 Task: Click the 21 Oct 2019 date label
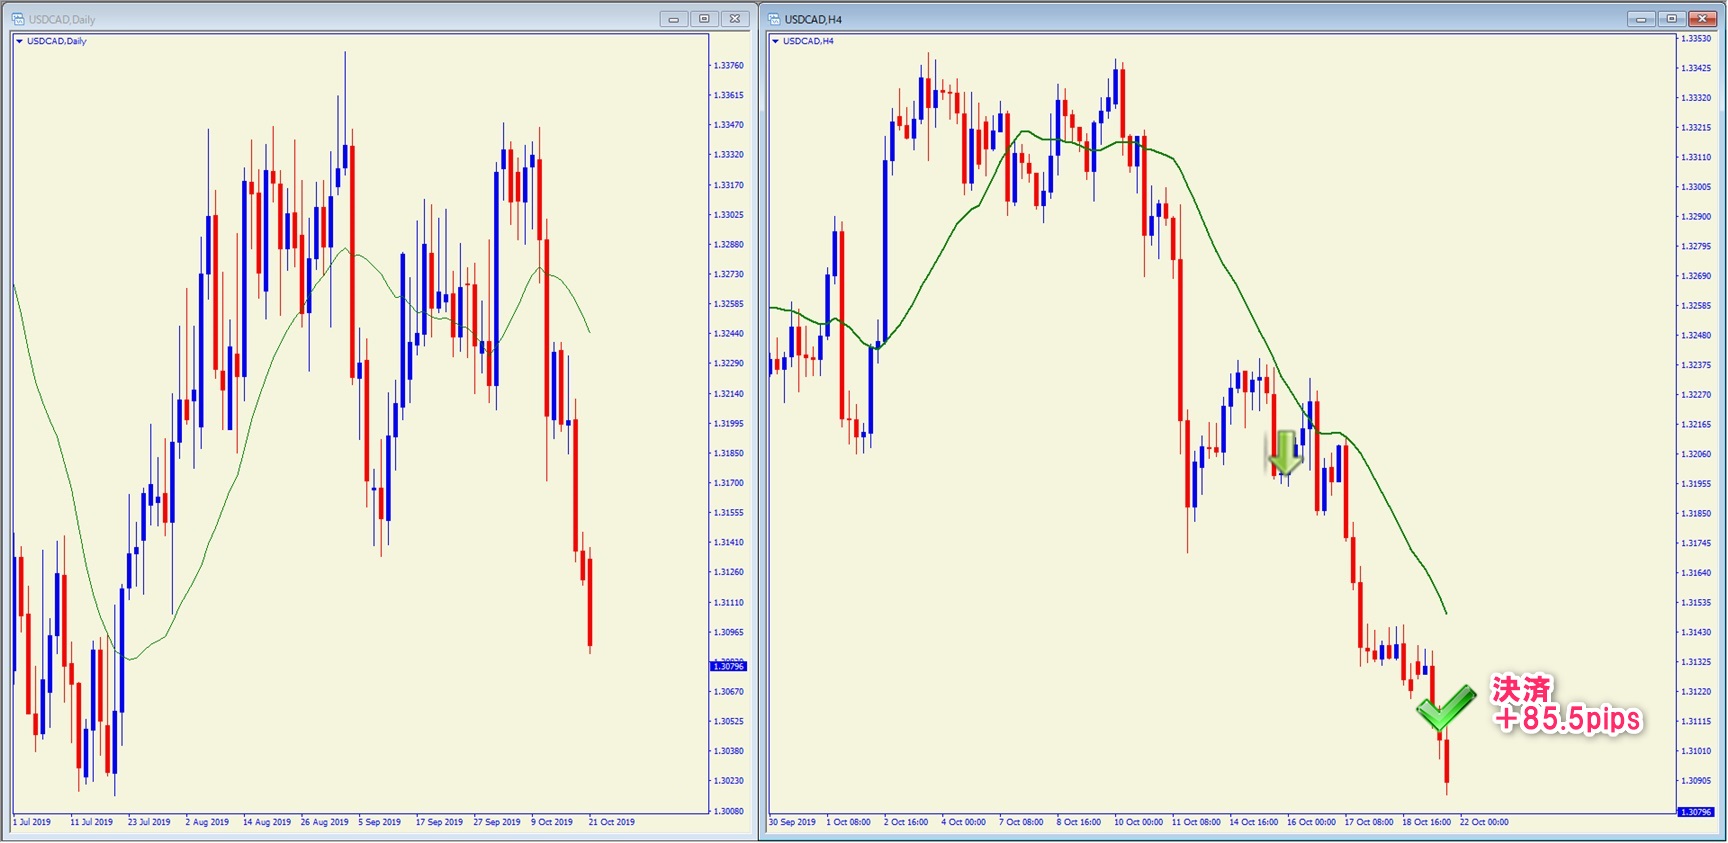(612, 822)
